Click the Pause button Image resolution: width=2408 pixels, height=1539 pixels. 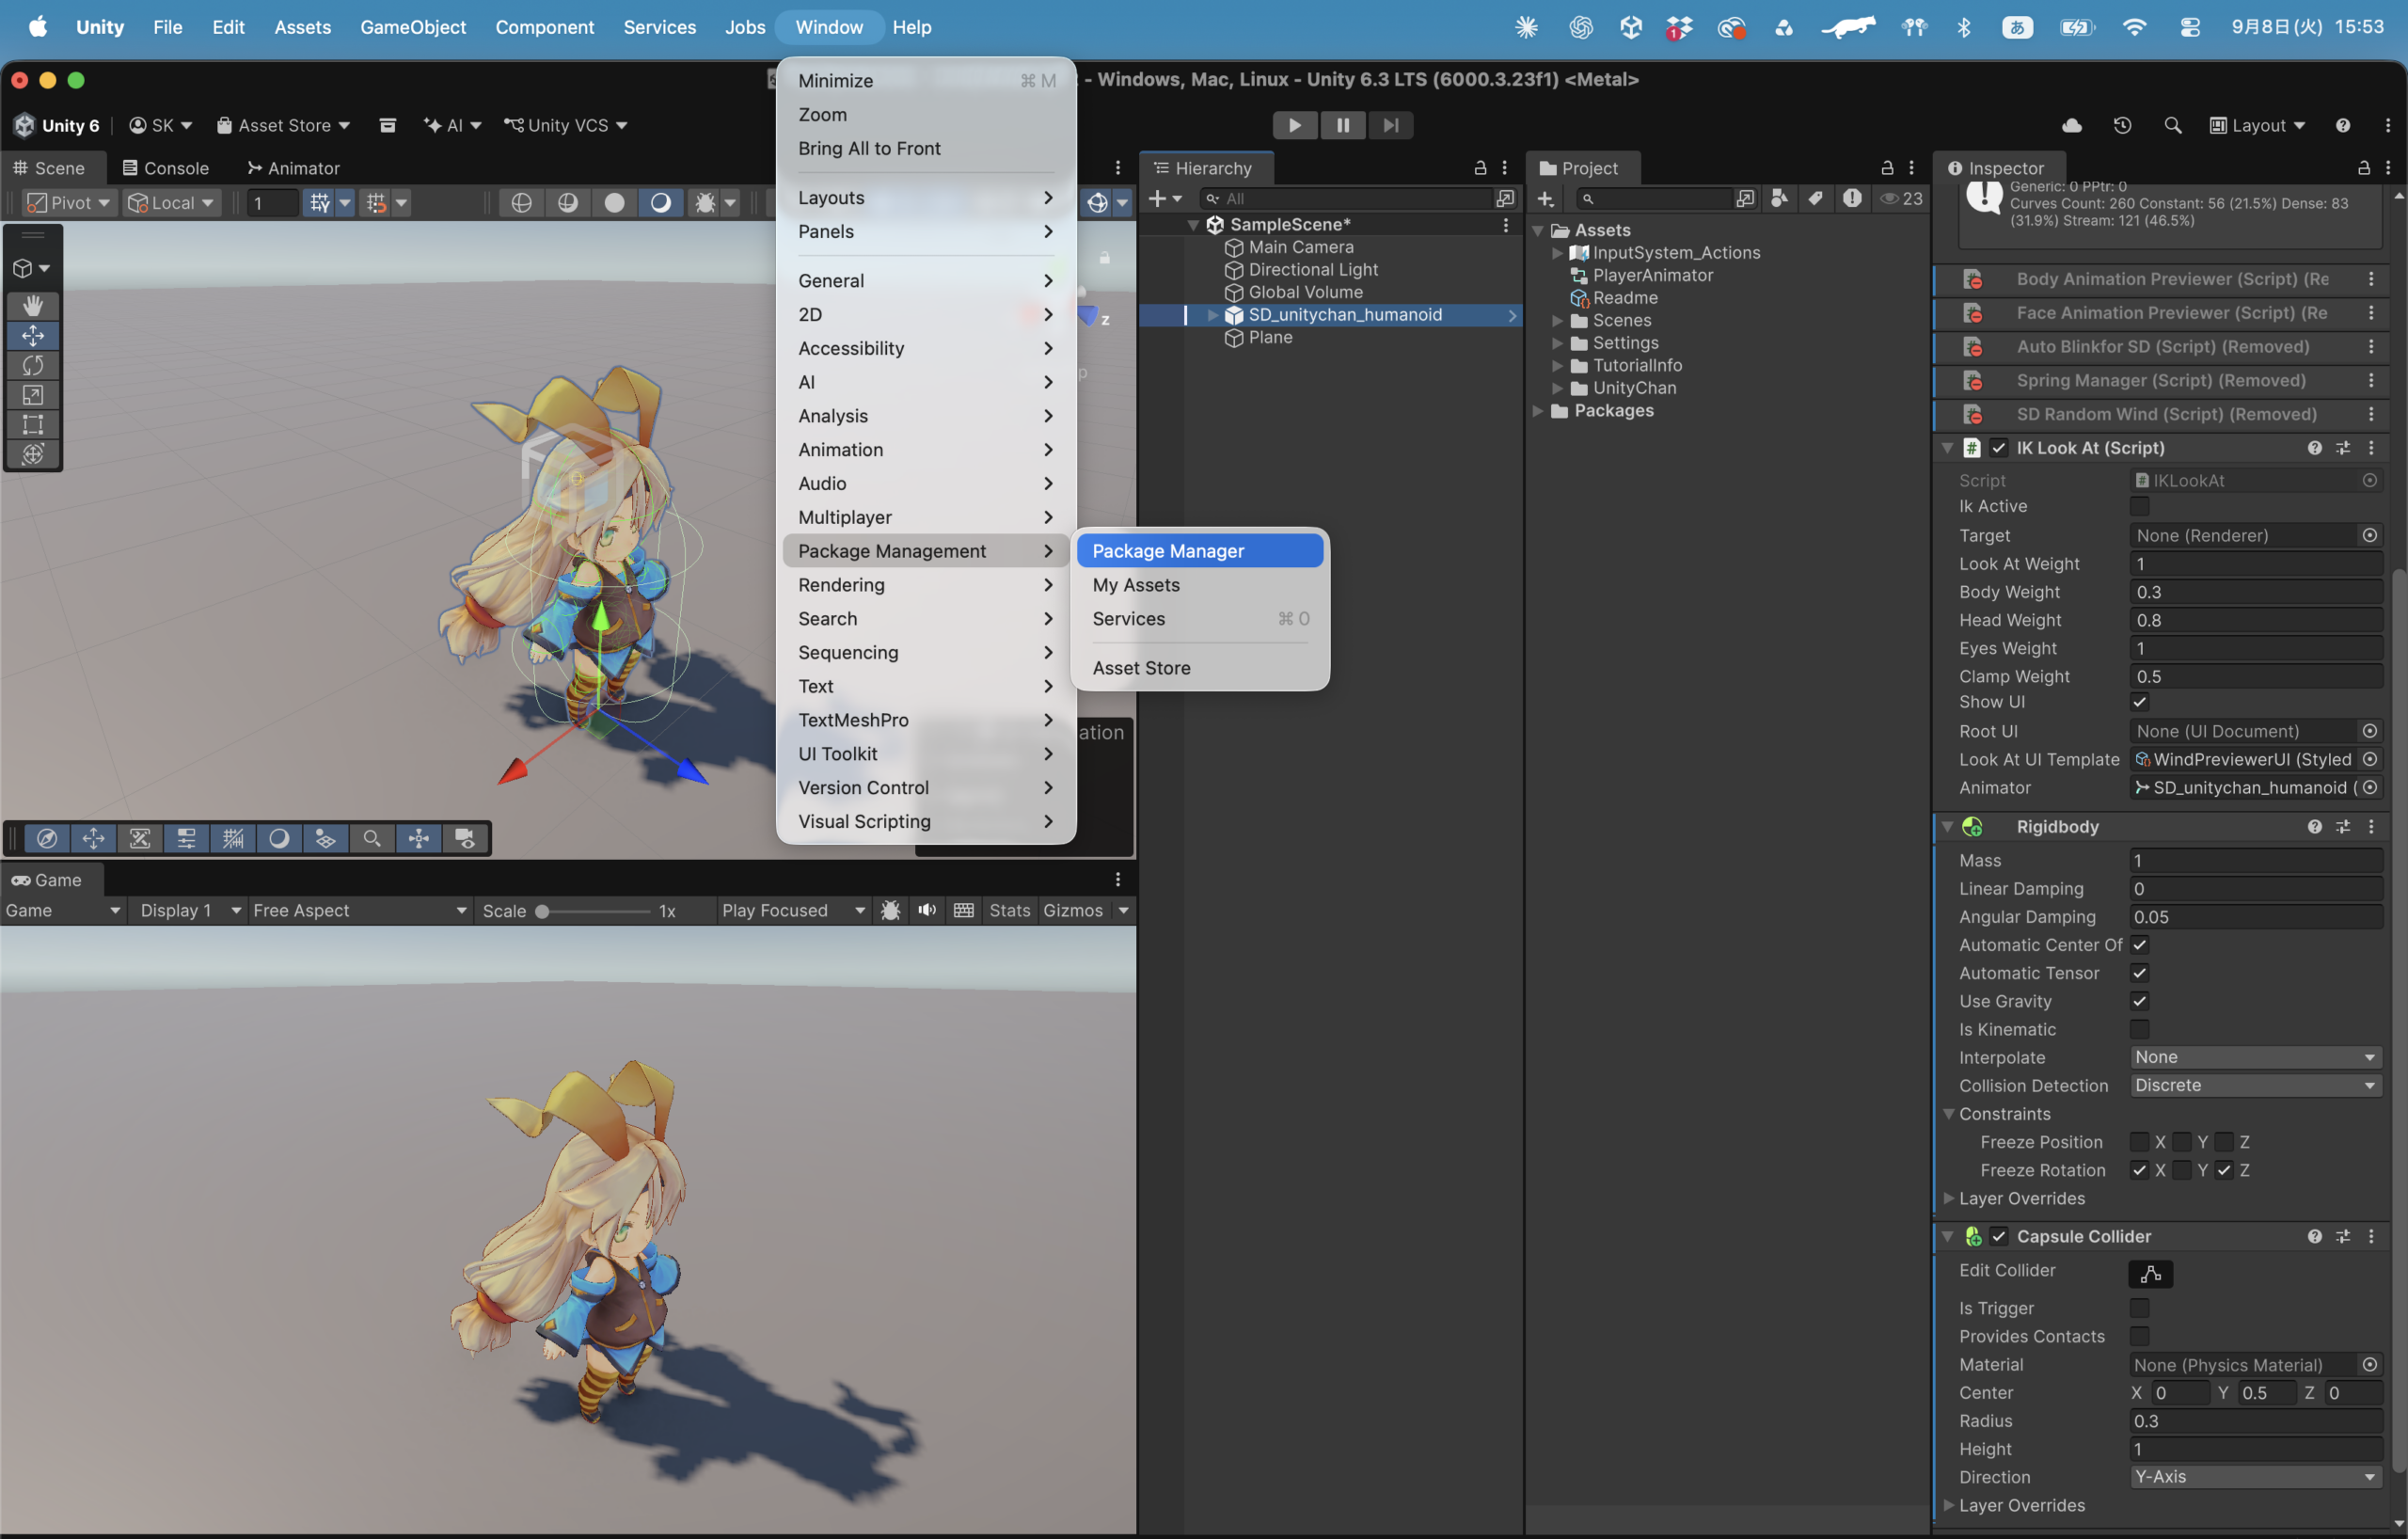(1343, 125)
